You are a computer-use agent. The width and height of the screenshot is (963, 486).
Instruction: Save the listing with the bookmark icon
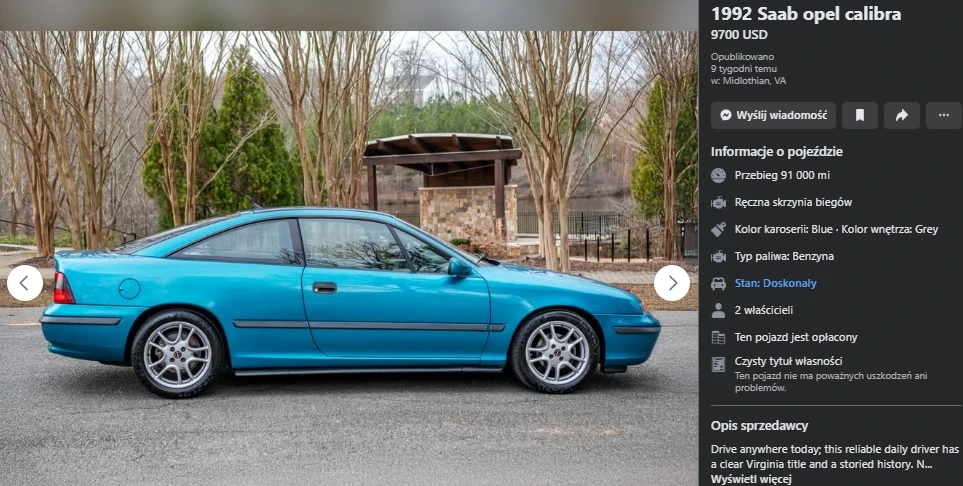pyautogui.click(x=860, y=116)
